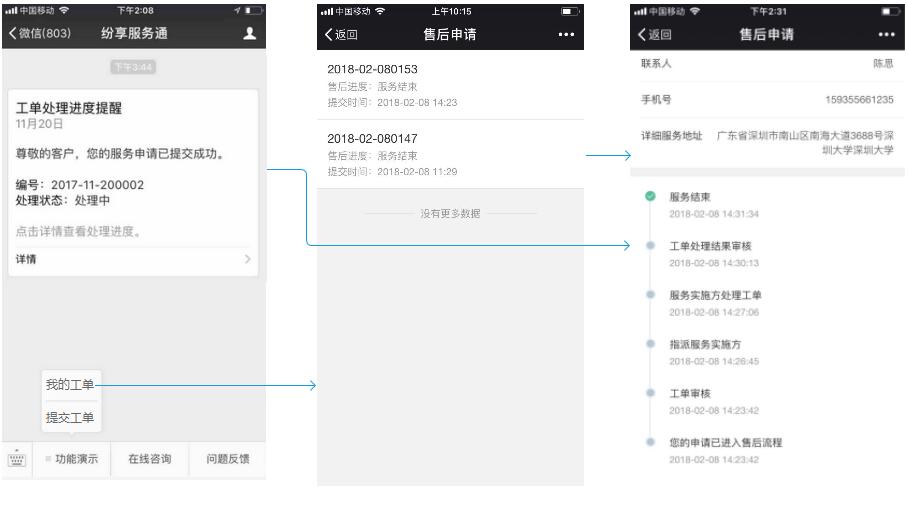908x509 pixels.
Task: Tap 返回 on the order list screen
Action: (x=342, y=35)
